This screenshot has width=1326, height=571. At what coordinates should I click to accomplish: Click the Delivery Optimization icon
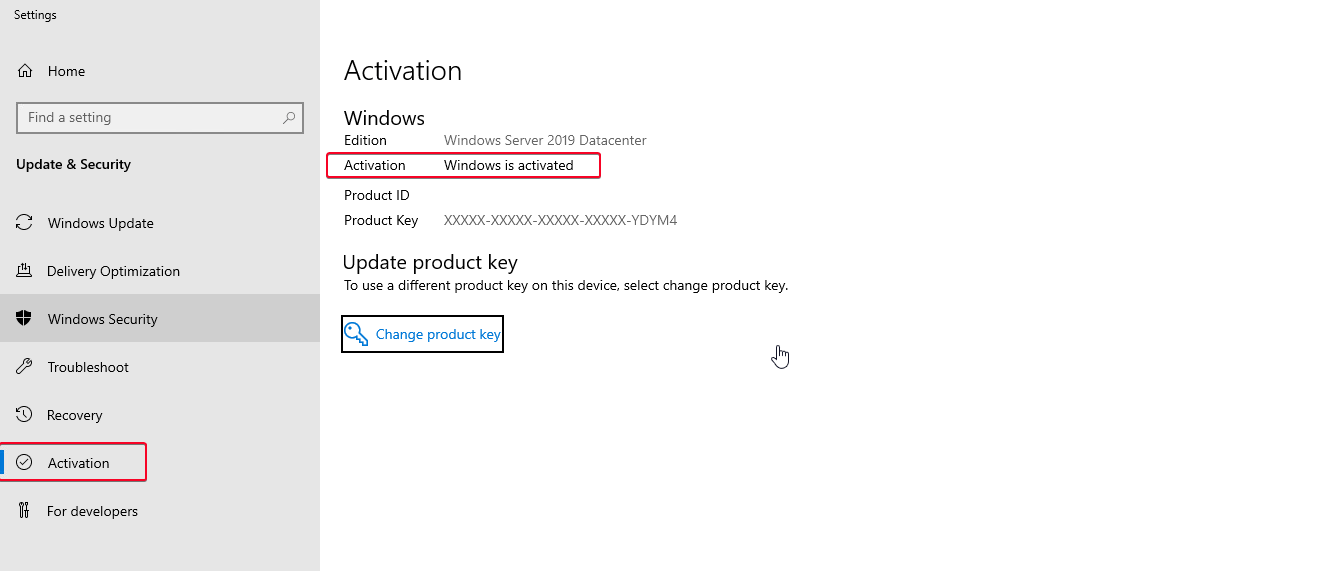[25, 271]
